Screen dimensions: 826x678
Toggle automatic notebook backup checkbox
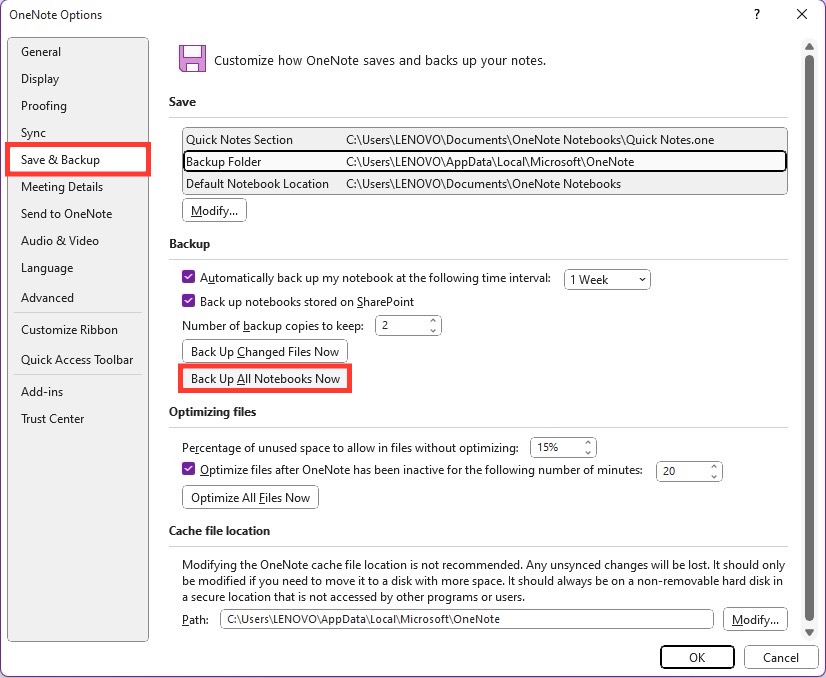(188, 277)
